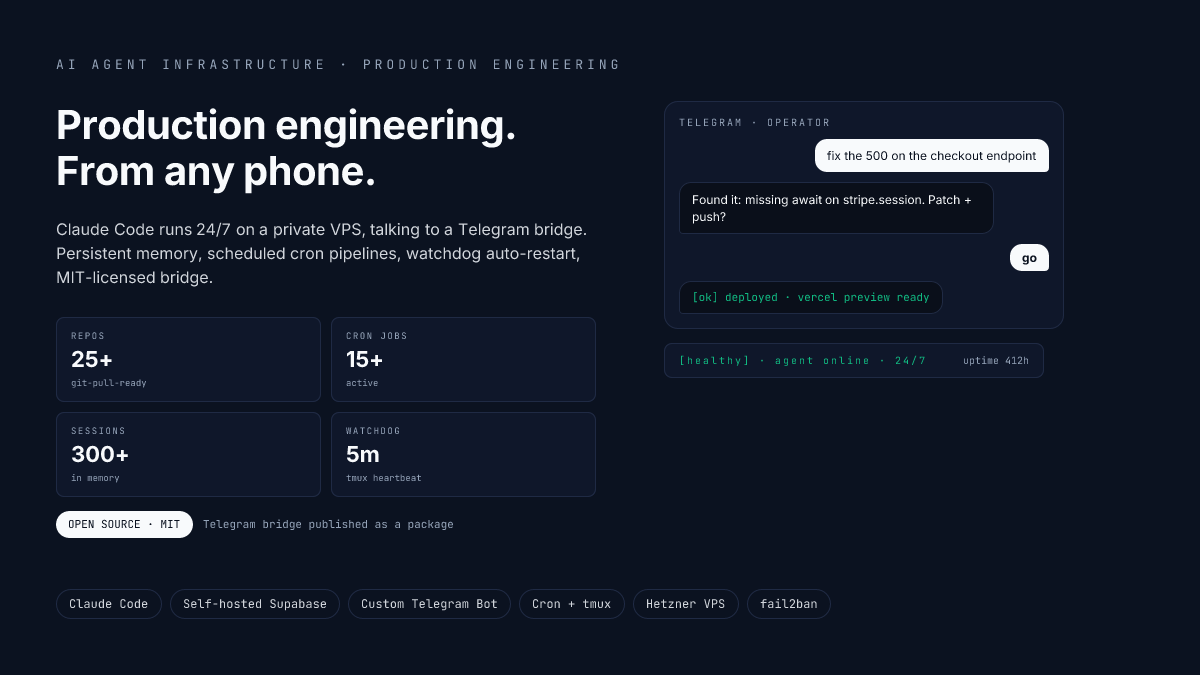Click the Custom Telegram Bot tag
The image size is (1200, 675).
pyautogui.click(x=429, y=604)
